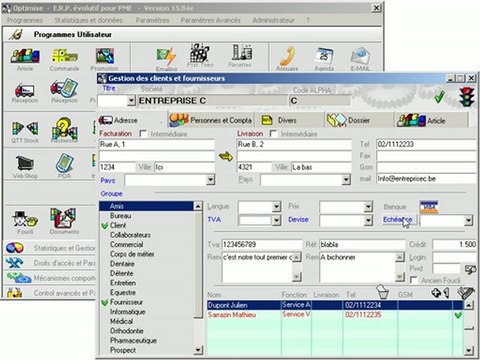
Task: Open the Langue dropdown
Action: [x=276, y=207]
